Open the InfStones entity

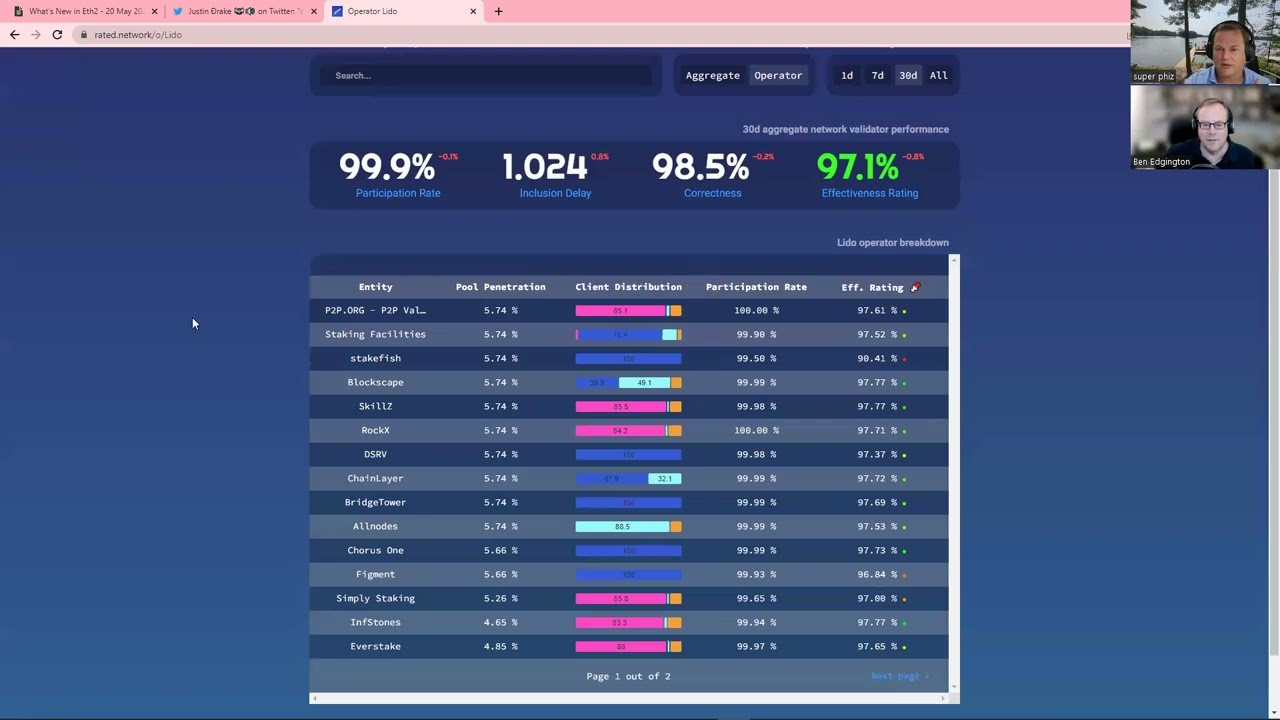pyautogui.click(x=375, y=622)
